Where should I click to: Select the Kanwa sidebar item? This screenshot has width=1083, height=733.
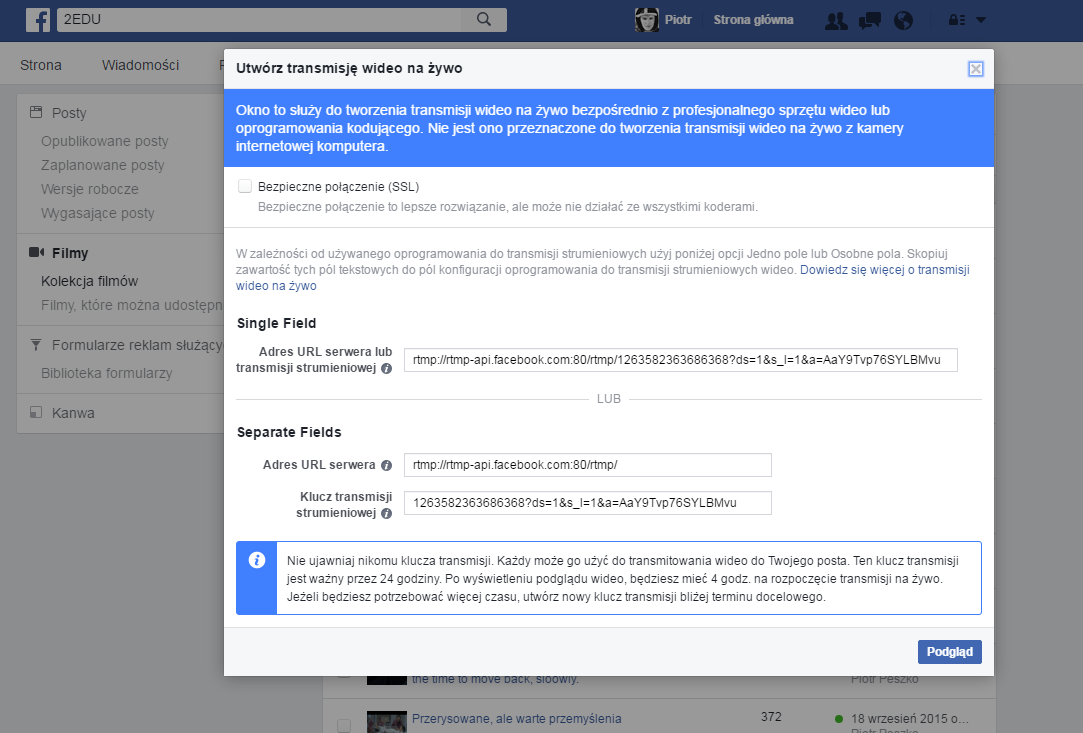pyautogui.click(x=73, y=413)
